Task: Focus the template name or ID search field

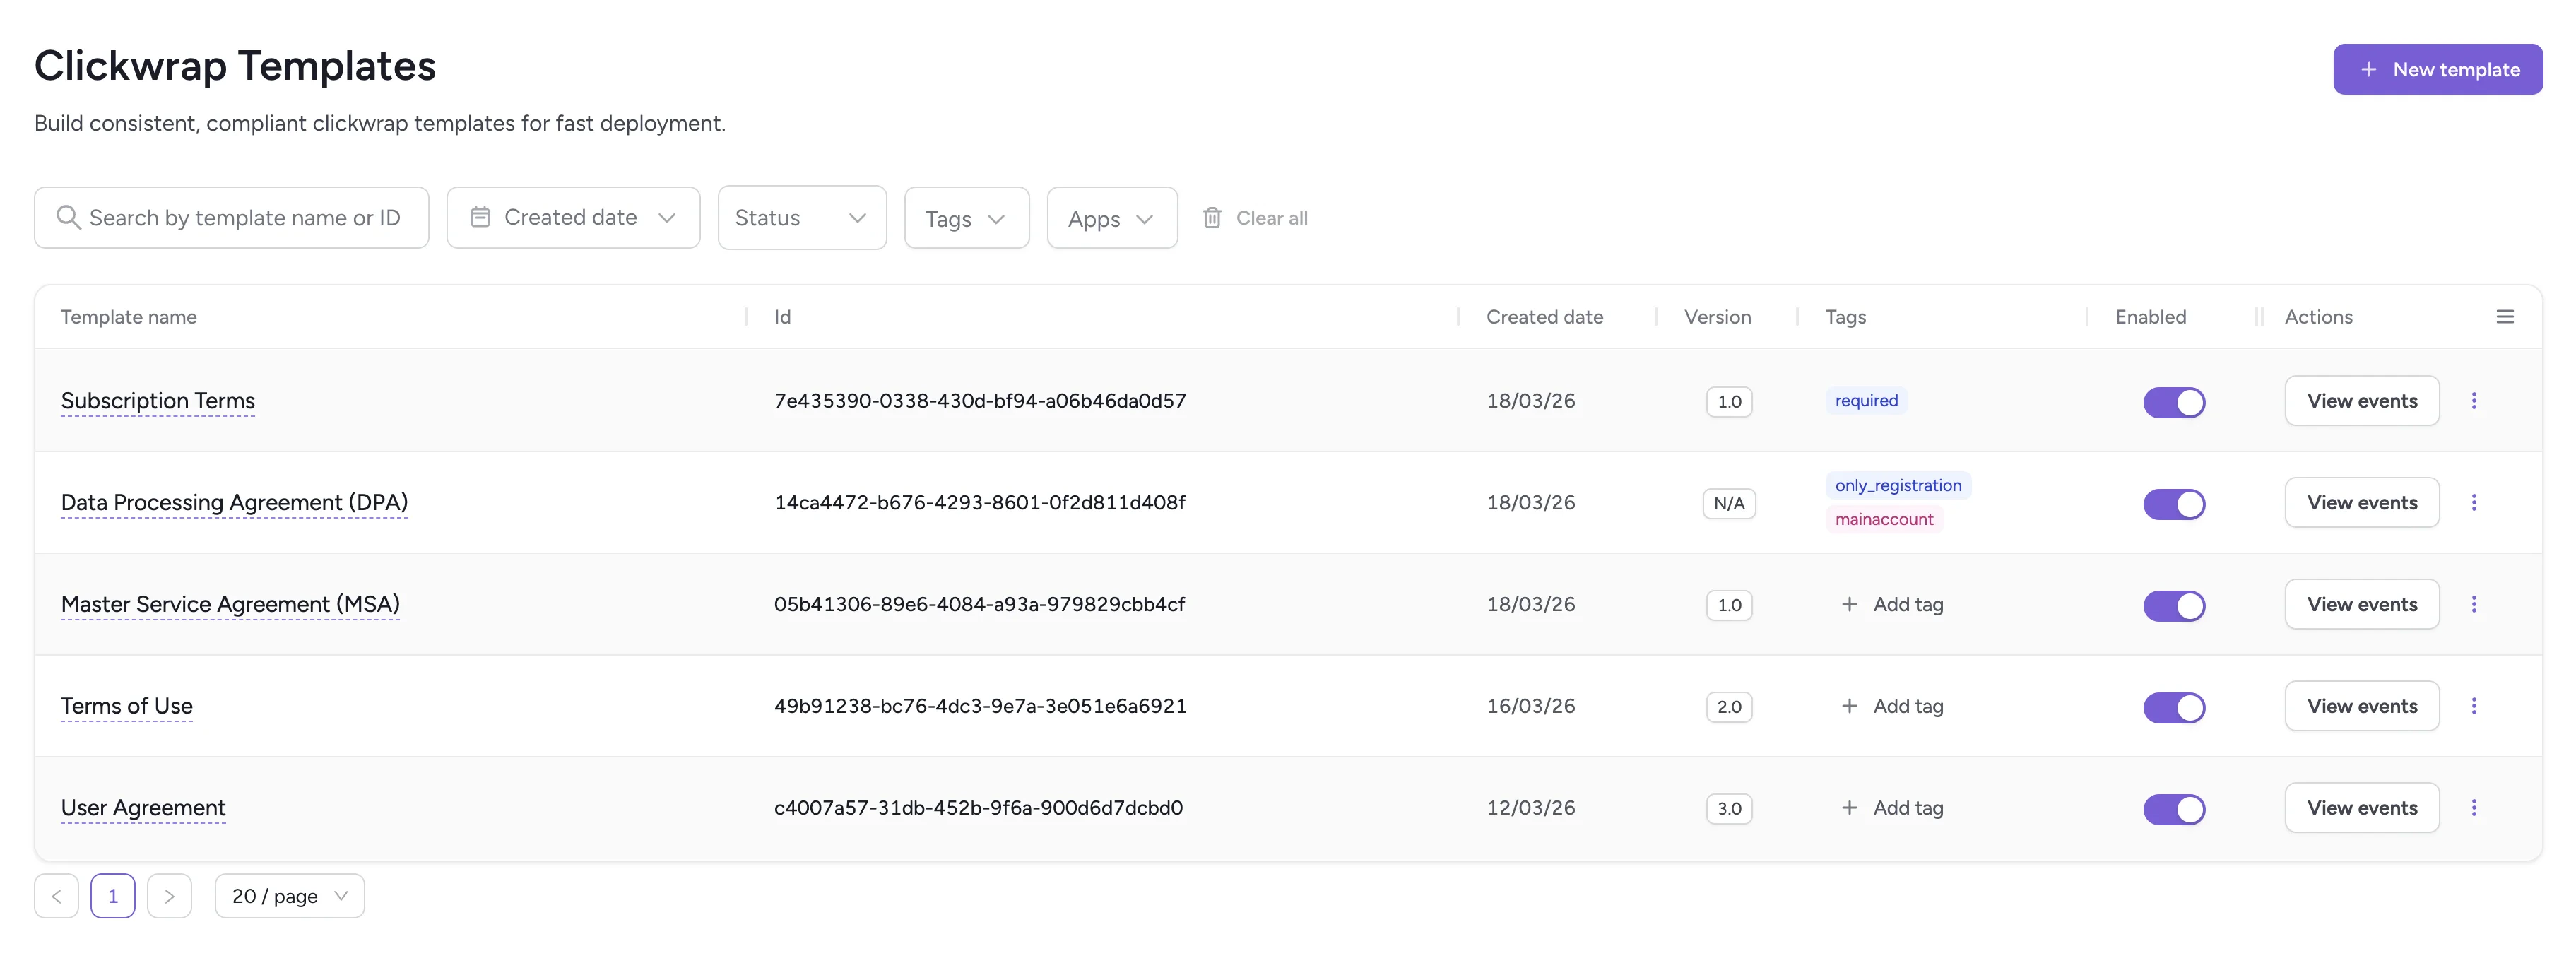Action: click(245, 218)
